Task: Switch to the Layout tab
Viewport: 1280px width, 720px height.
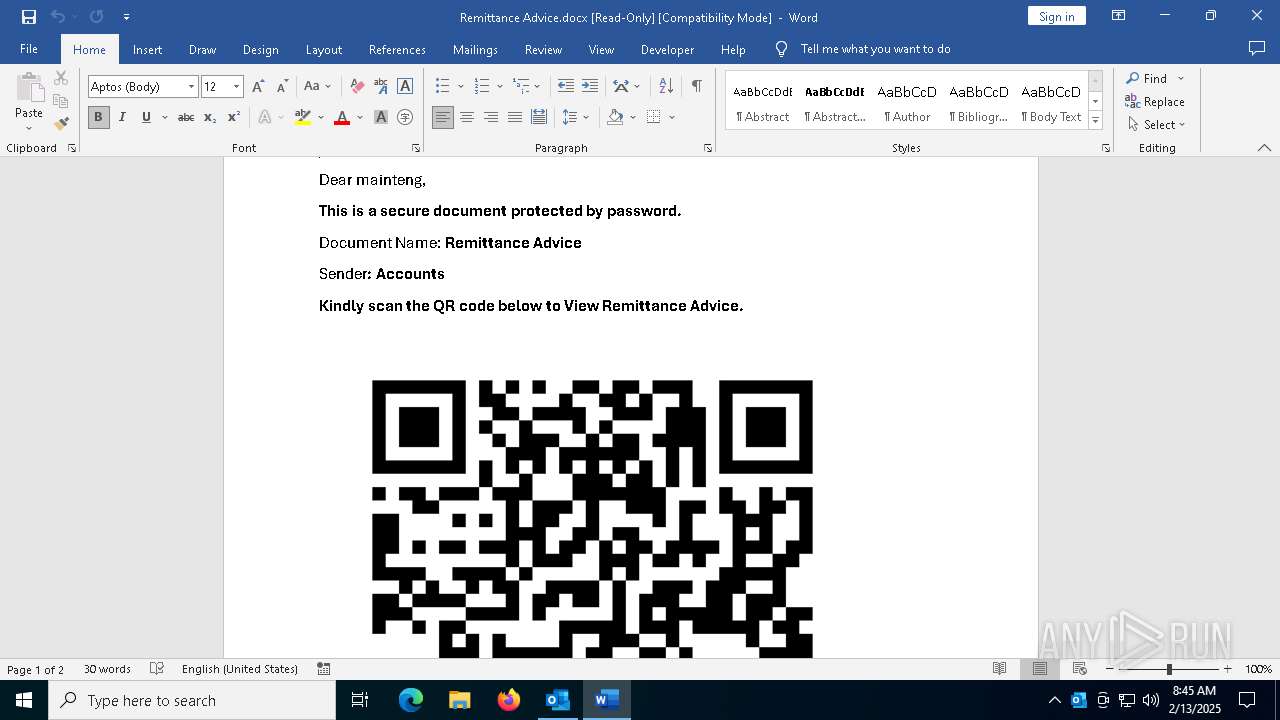Action: (324, 49)
